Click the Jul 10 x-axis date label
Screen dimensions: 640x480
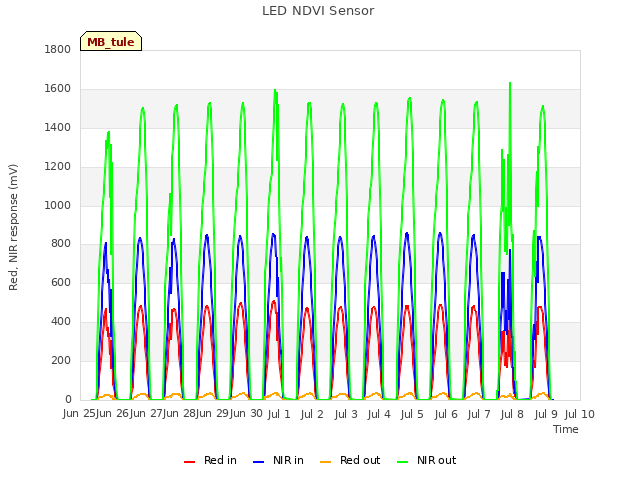(580, 414)
